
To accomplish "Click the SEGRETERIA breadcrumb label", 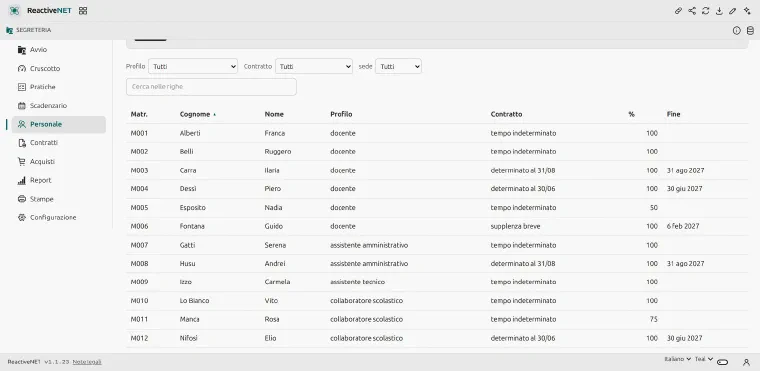I will pyautogui.click(x=33, y=30).
